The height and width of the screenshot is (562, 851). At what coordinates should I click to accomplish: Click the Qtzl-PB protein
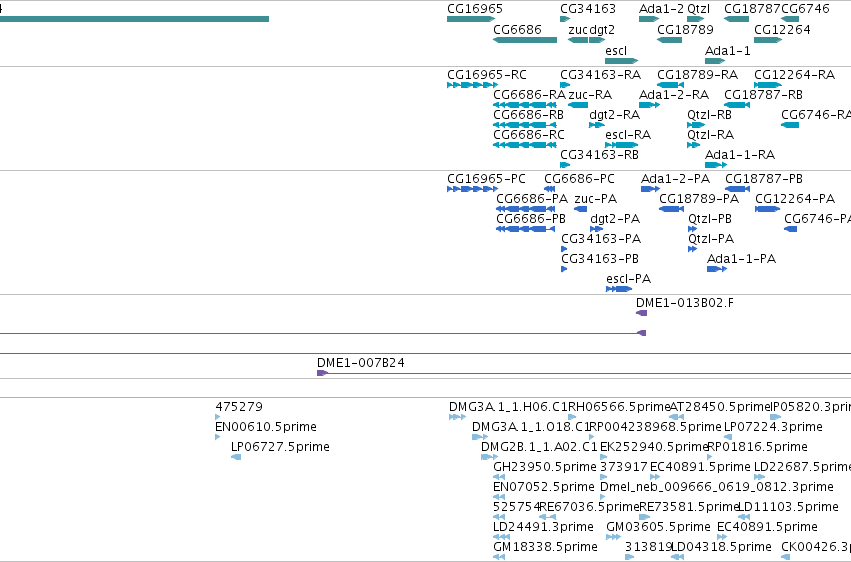[710, 219]
